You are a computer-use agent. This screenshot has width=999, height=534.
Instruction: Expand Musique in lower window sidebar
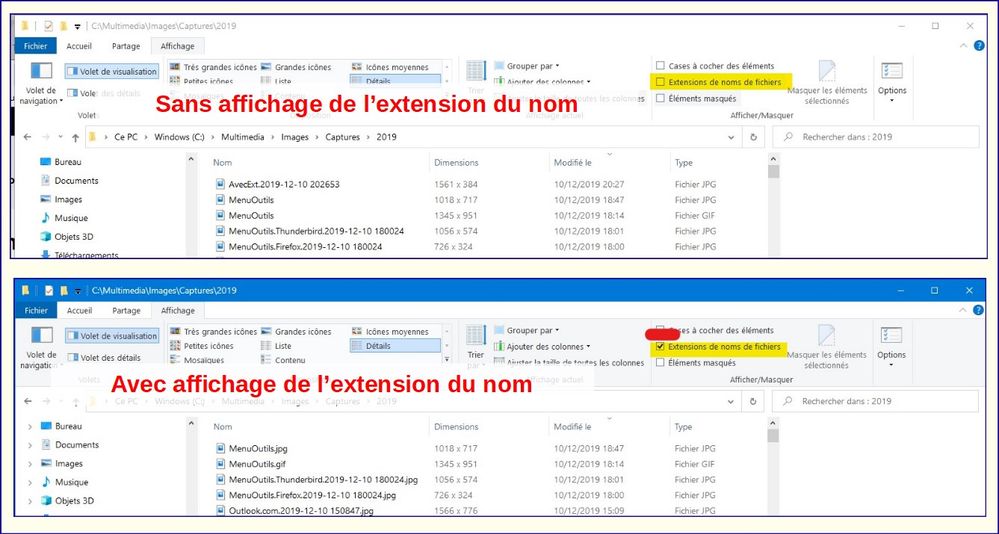pos(29,482)
